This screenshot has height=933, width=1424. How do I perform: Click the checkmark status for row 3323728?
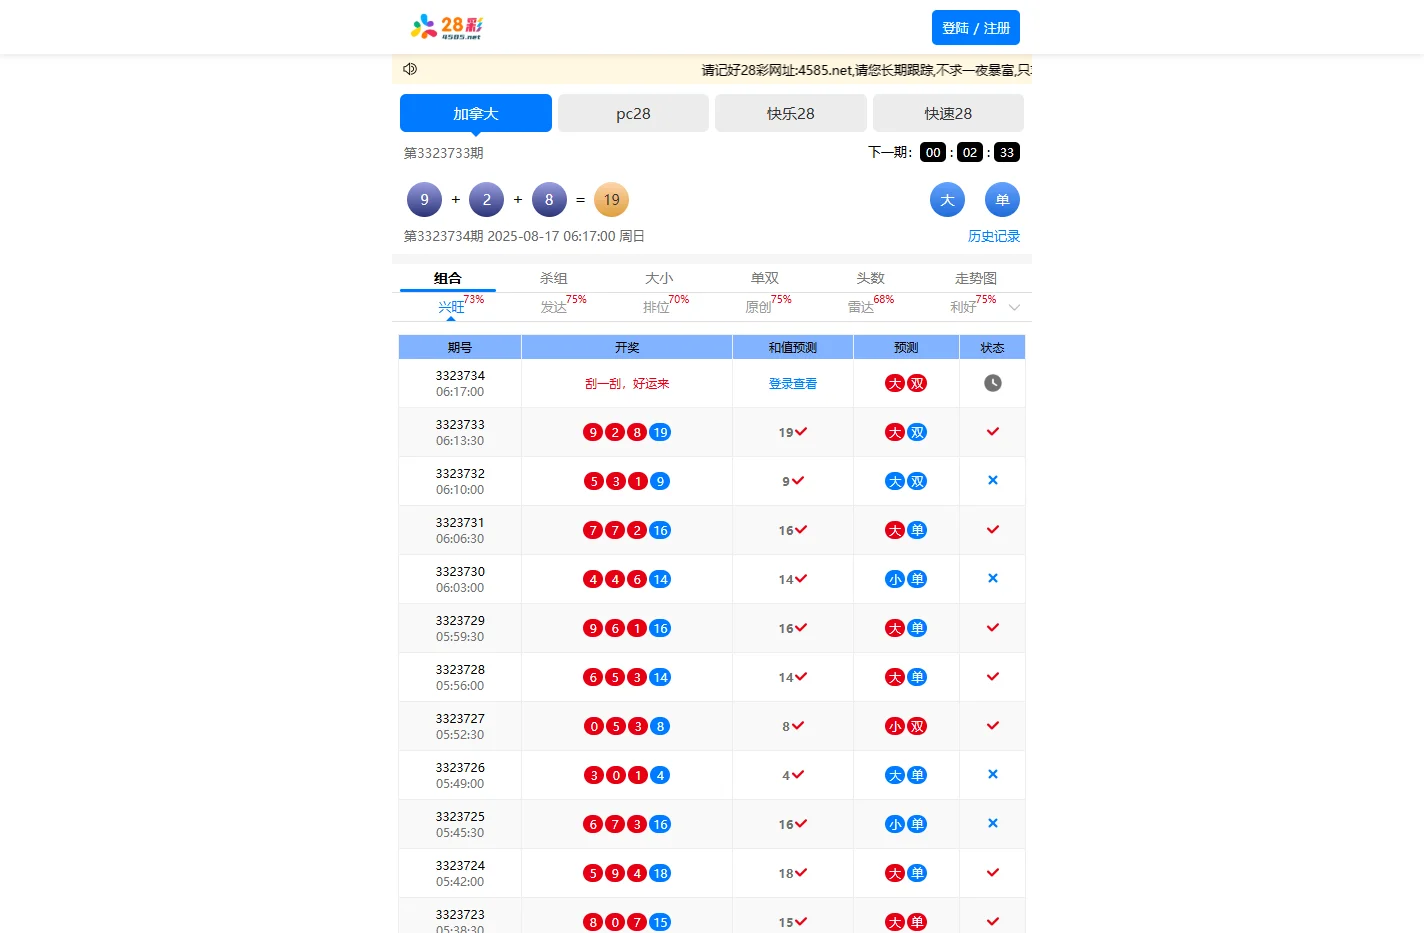[x=993, y=677]
